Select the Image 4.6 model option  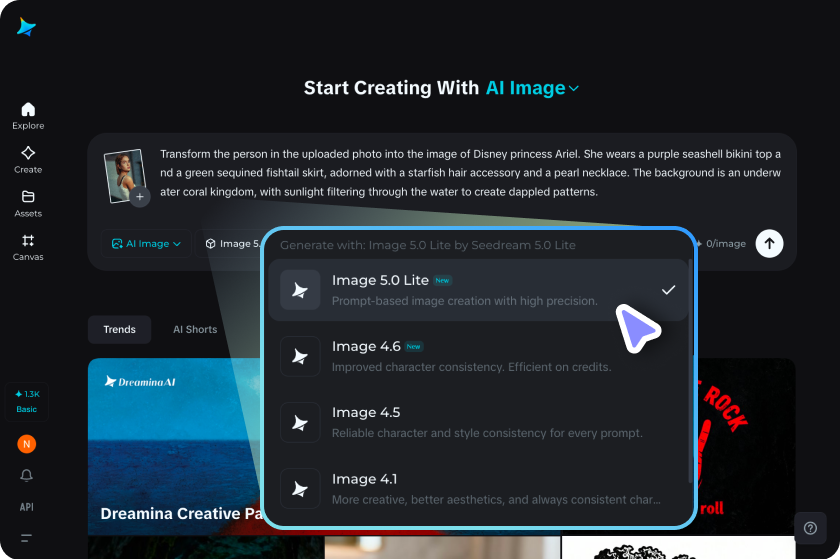(478, 356)
